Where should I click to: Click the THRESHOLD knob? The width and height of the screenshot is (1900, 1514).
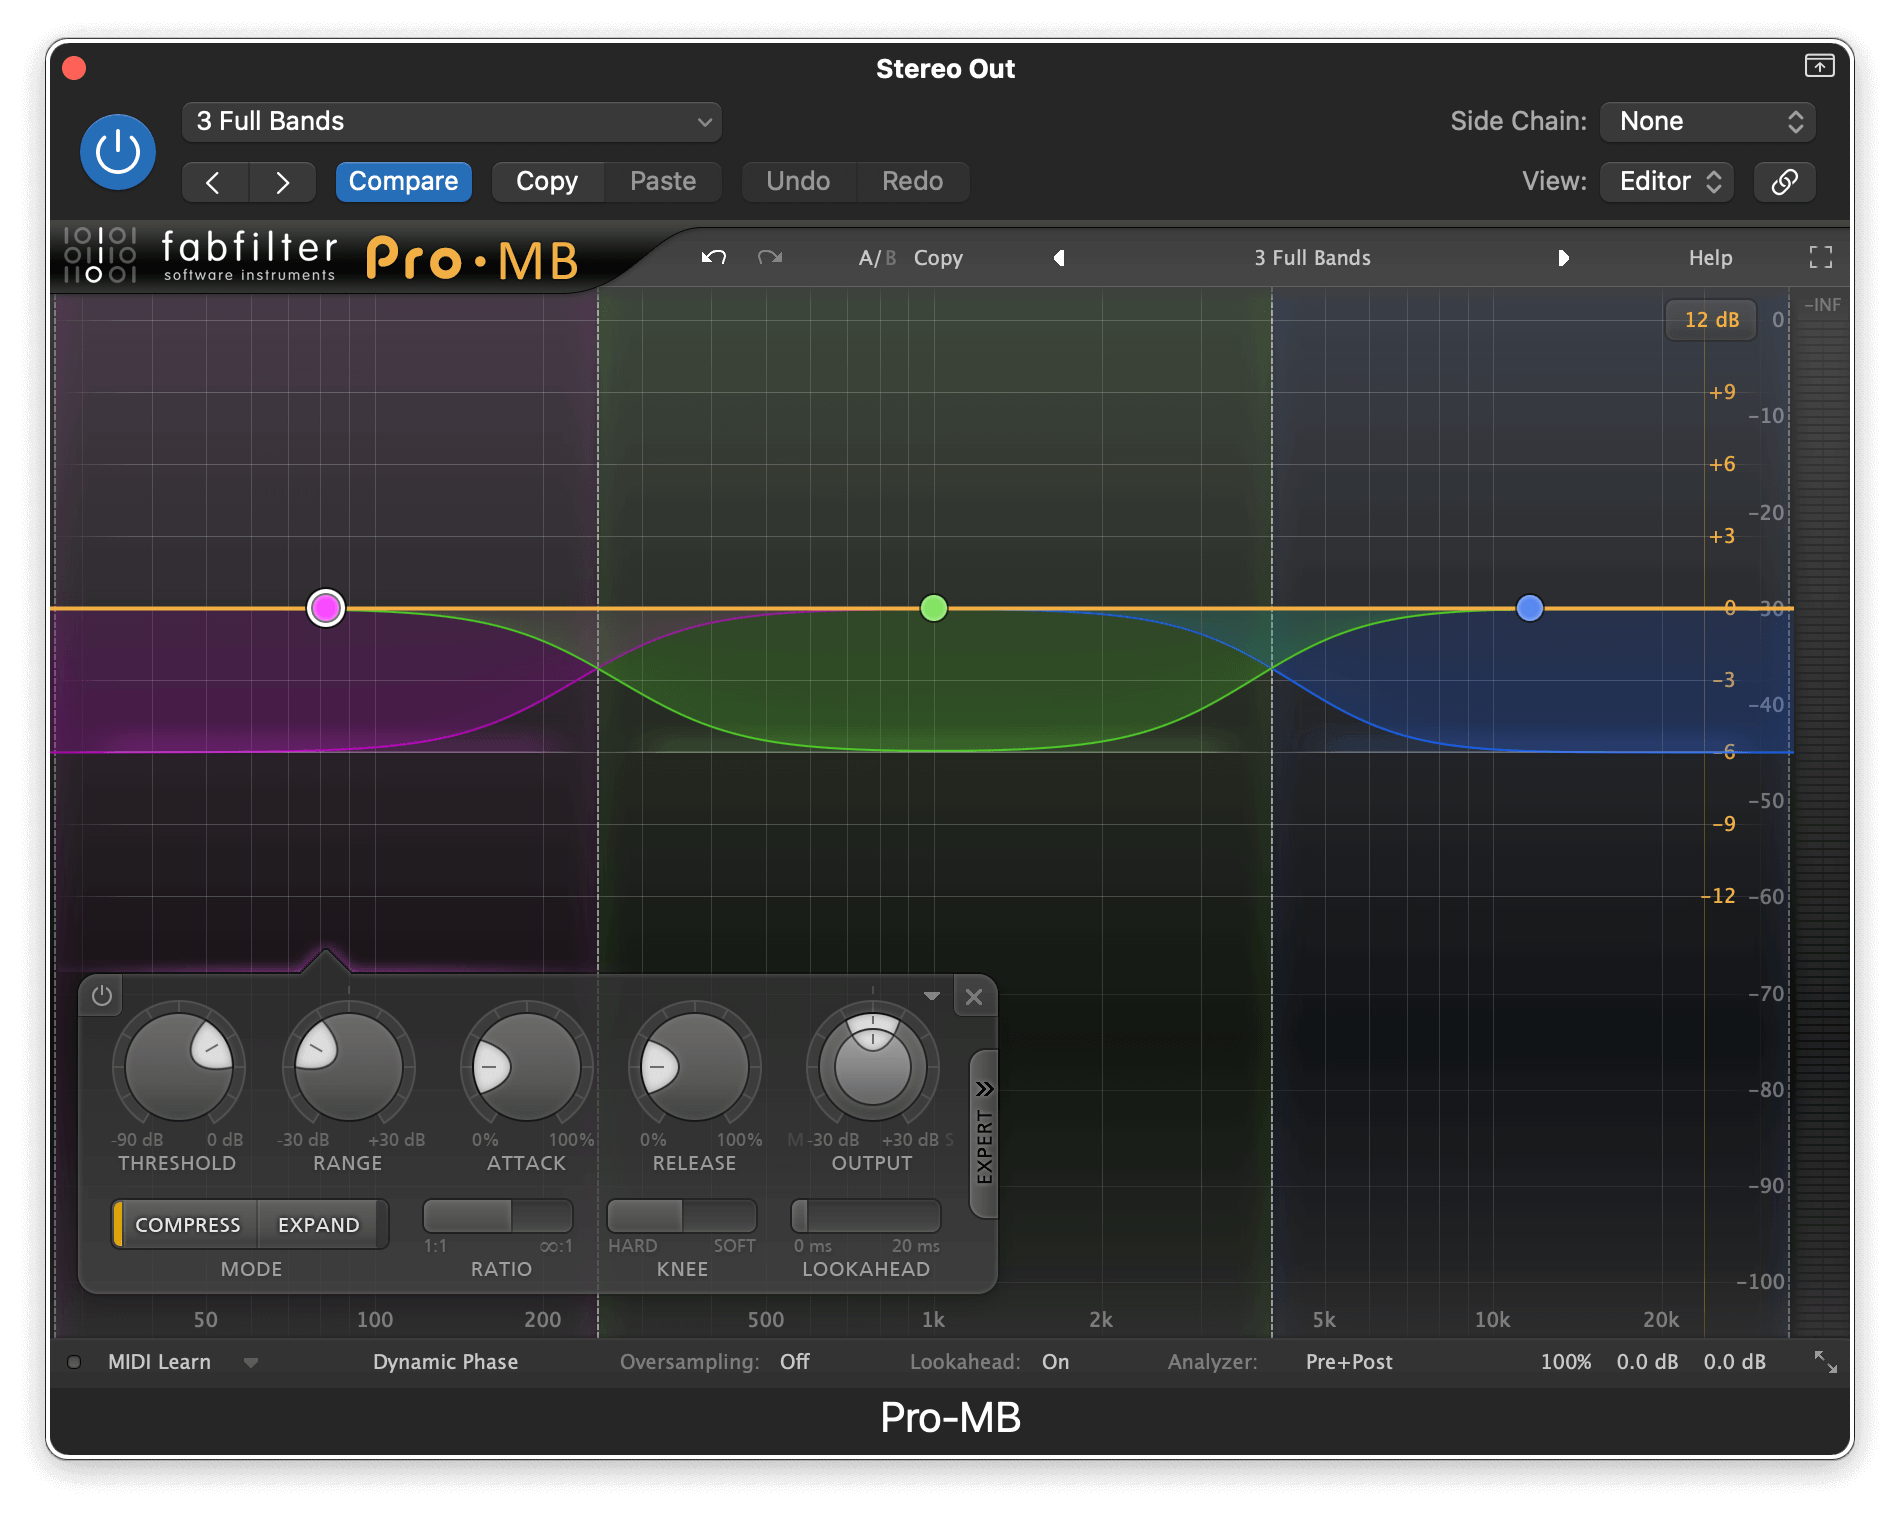point(179,1066)
